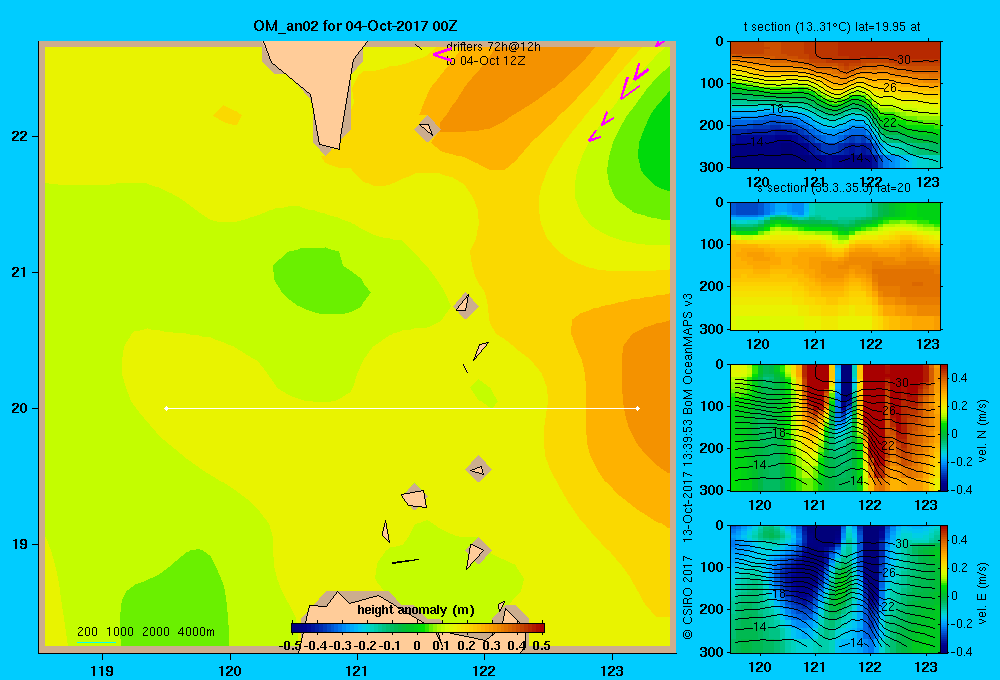1000x680 pixels.
Task: Click the title "OM_an02 for 04-Oct-2017 00Z"
Action: point(355,26)
